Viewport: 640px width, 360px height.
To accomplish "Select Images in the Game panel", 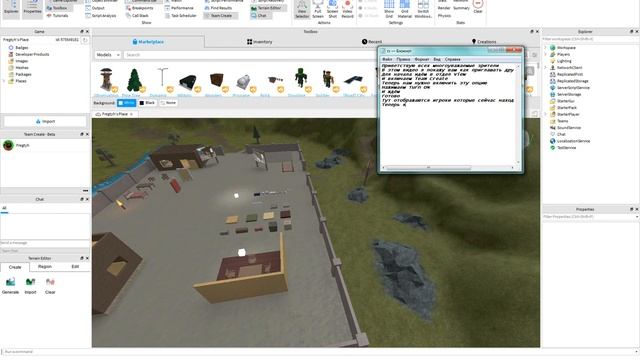I will pyautogui.click(x=22, y=61).
